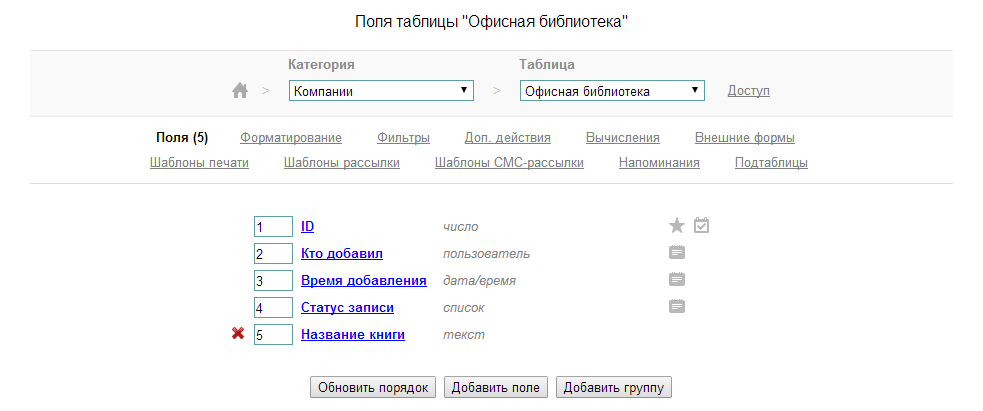Click the Доступ link
Viewport: 983px width, 411px height.
coord(748,91)
